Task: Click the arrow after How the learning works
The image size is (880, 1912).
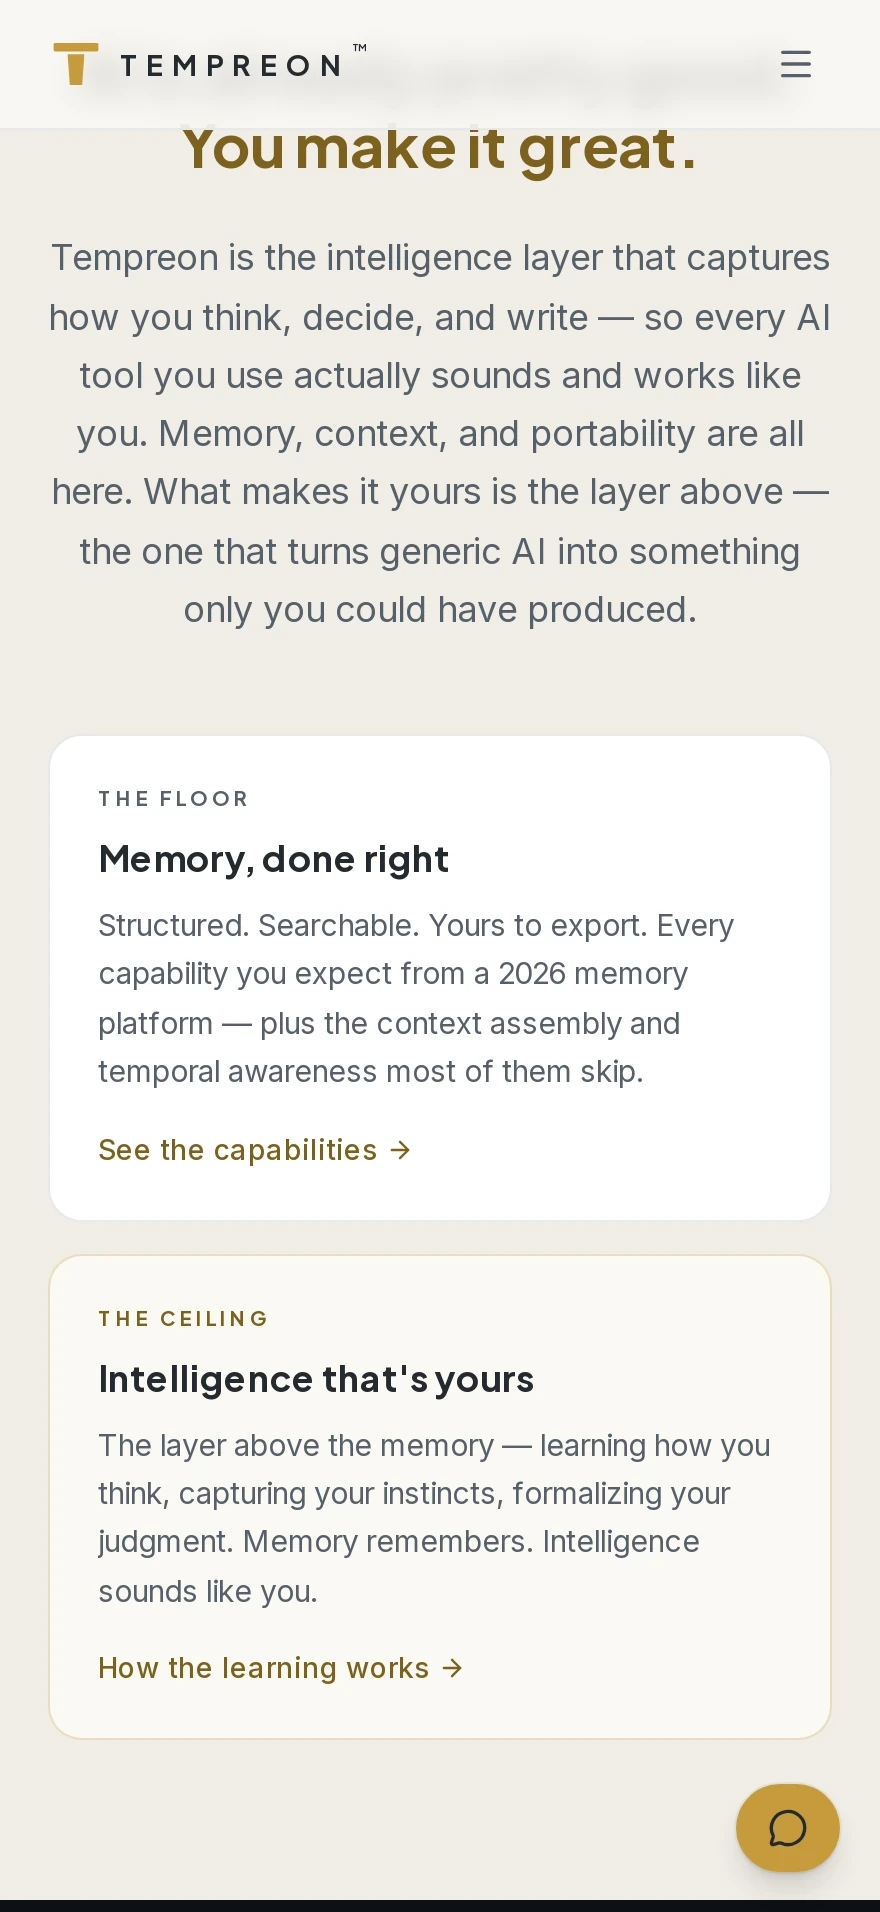Action: click(453, 1668)
